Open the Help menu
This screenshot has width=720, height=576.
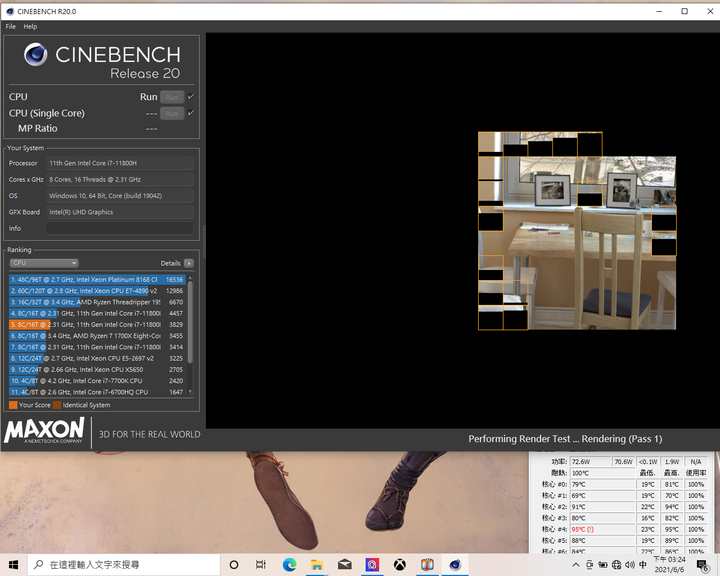tap(30, 27)
